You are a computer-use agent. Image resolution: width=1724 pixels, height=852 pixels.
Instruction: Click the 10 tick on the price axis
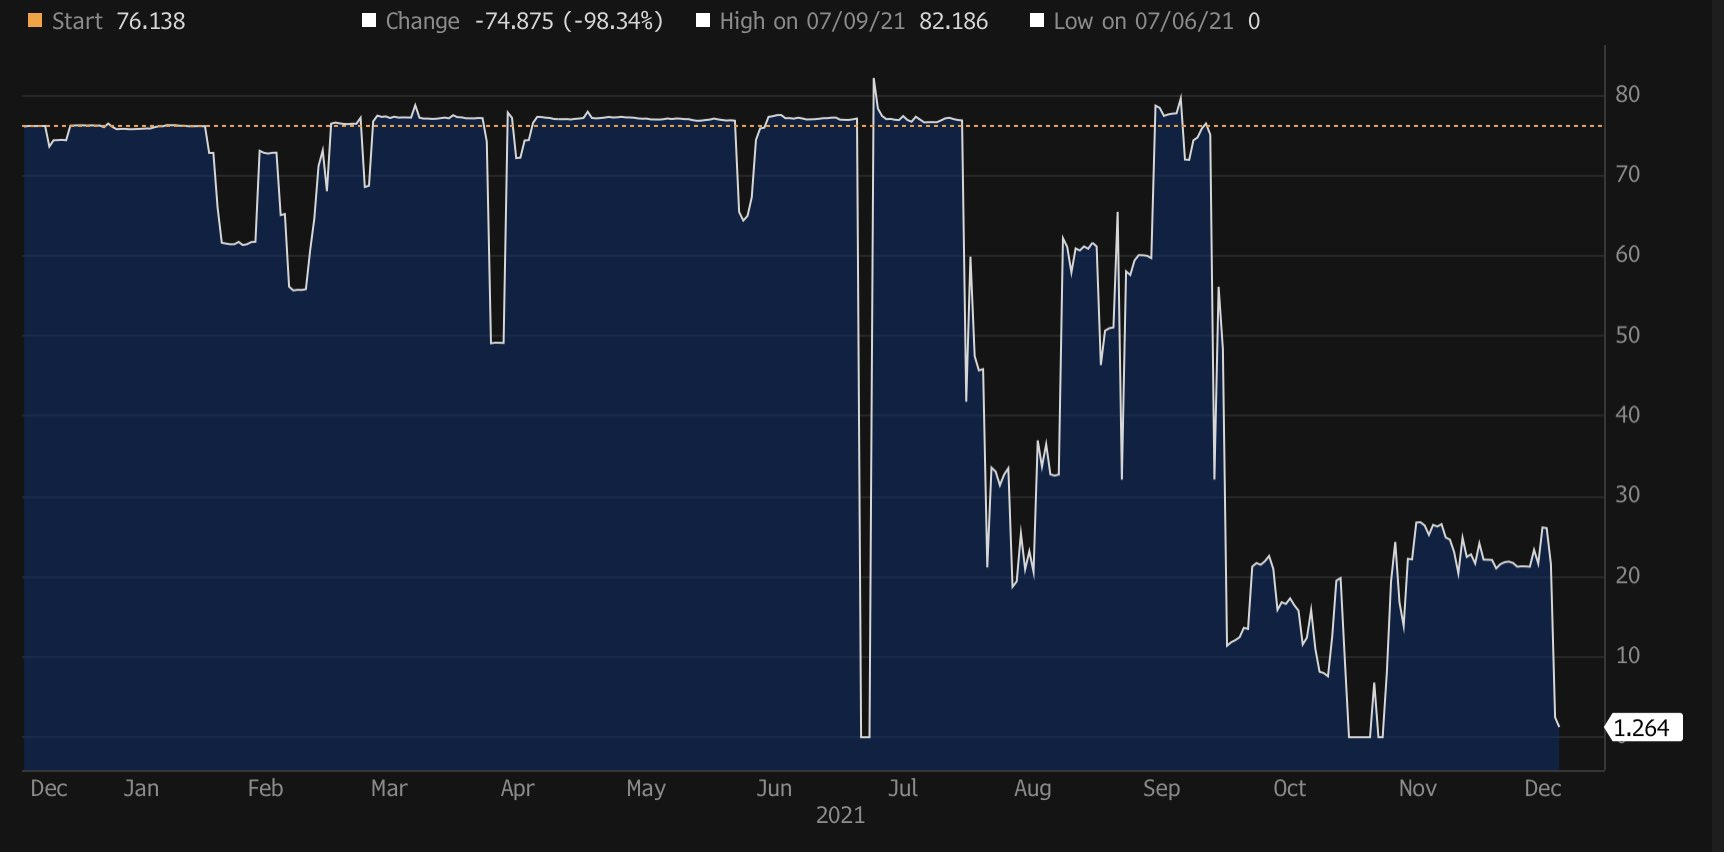1627,655
